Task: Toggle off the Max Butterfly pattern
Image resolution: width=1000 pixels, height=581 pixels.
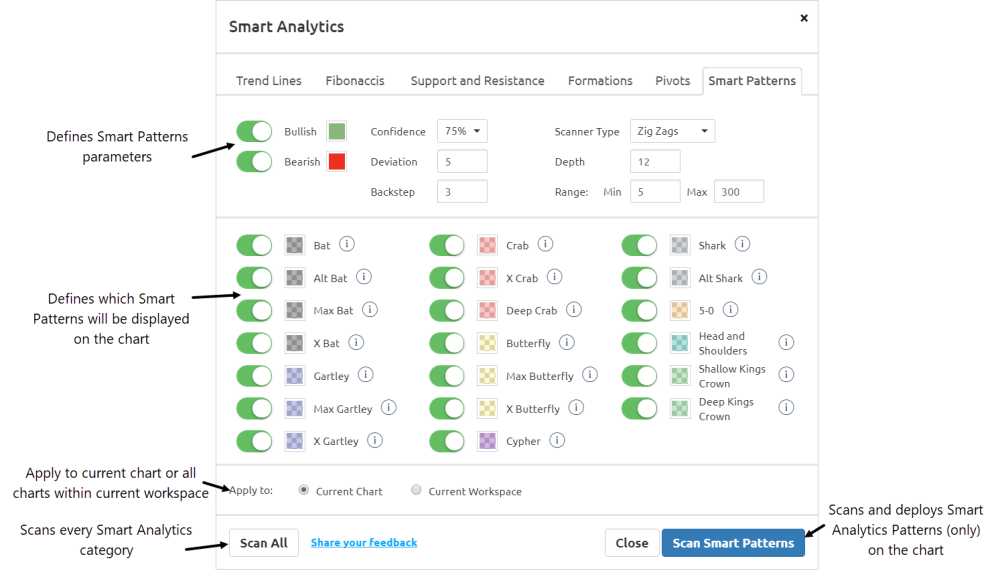Action: click(446, 376)
